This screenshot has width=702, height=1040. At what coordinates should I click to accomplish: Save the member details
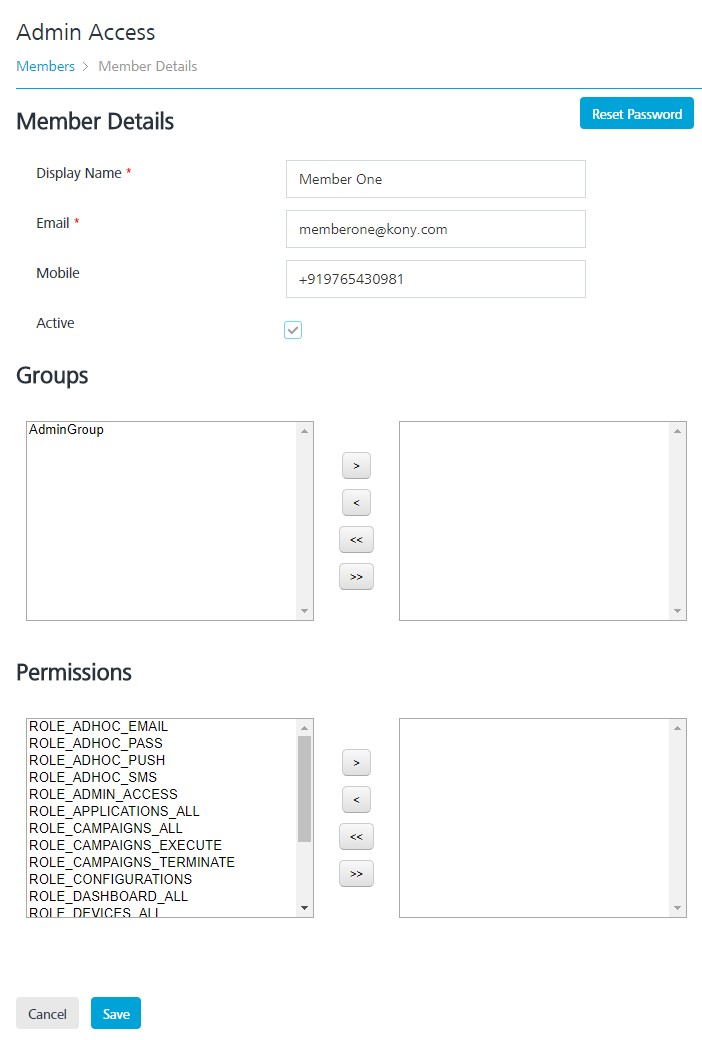(x=116, y=1013)
